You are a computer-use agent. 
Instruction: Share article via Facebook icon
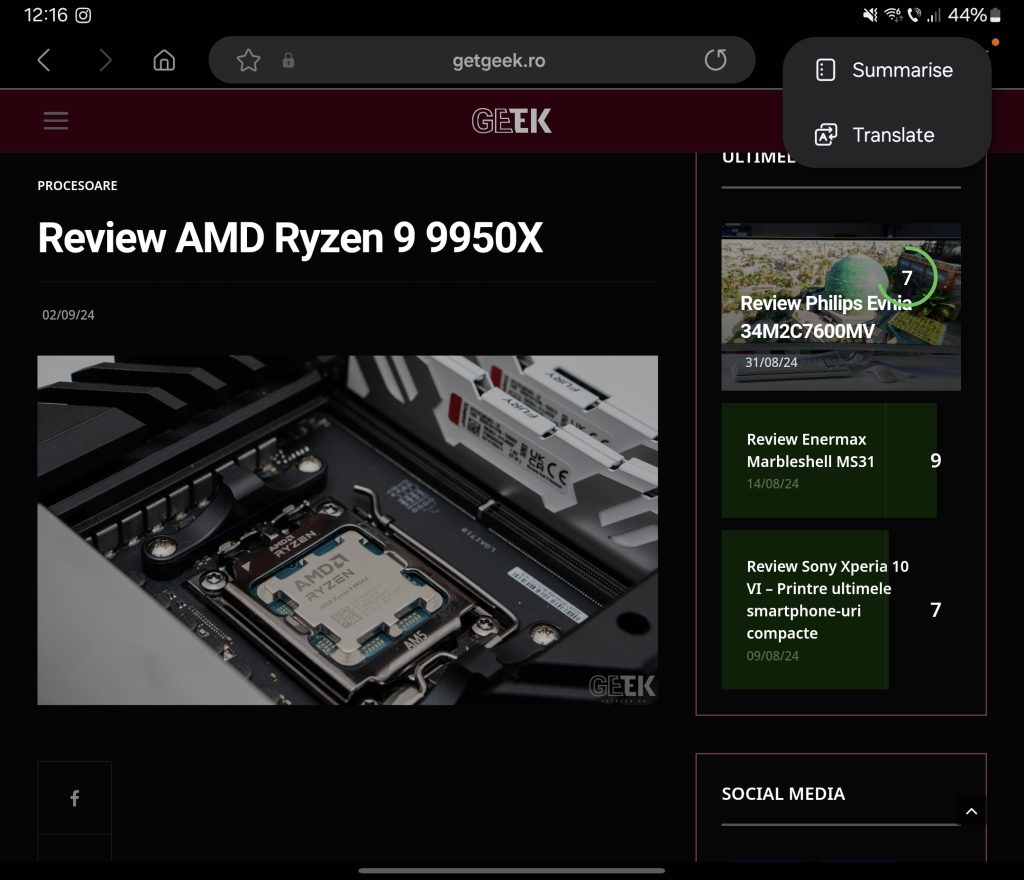74,798
